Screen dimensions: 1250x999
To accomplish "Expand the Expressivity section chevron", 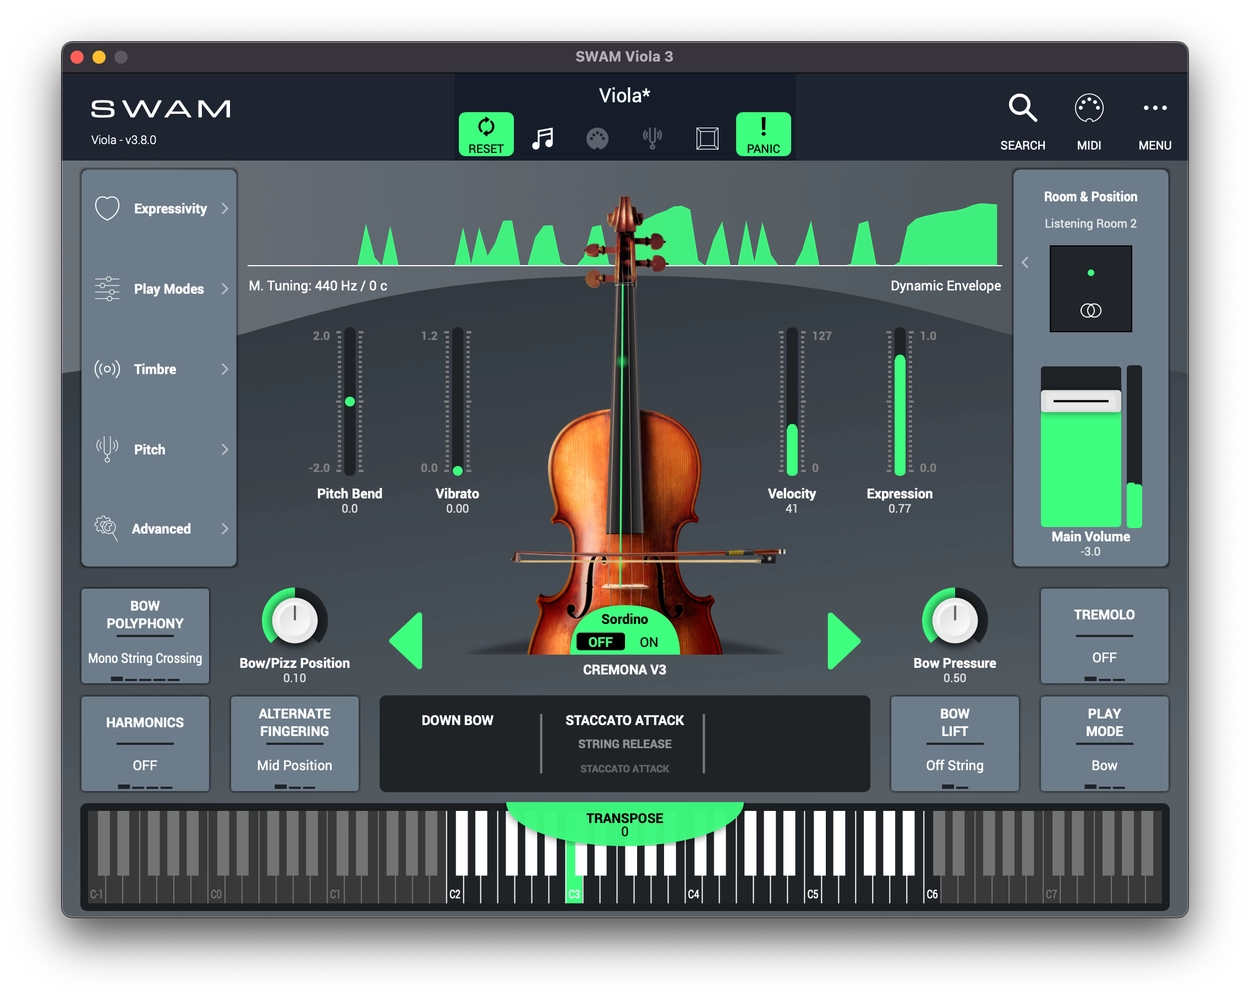I will click(225, 208).
